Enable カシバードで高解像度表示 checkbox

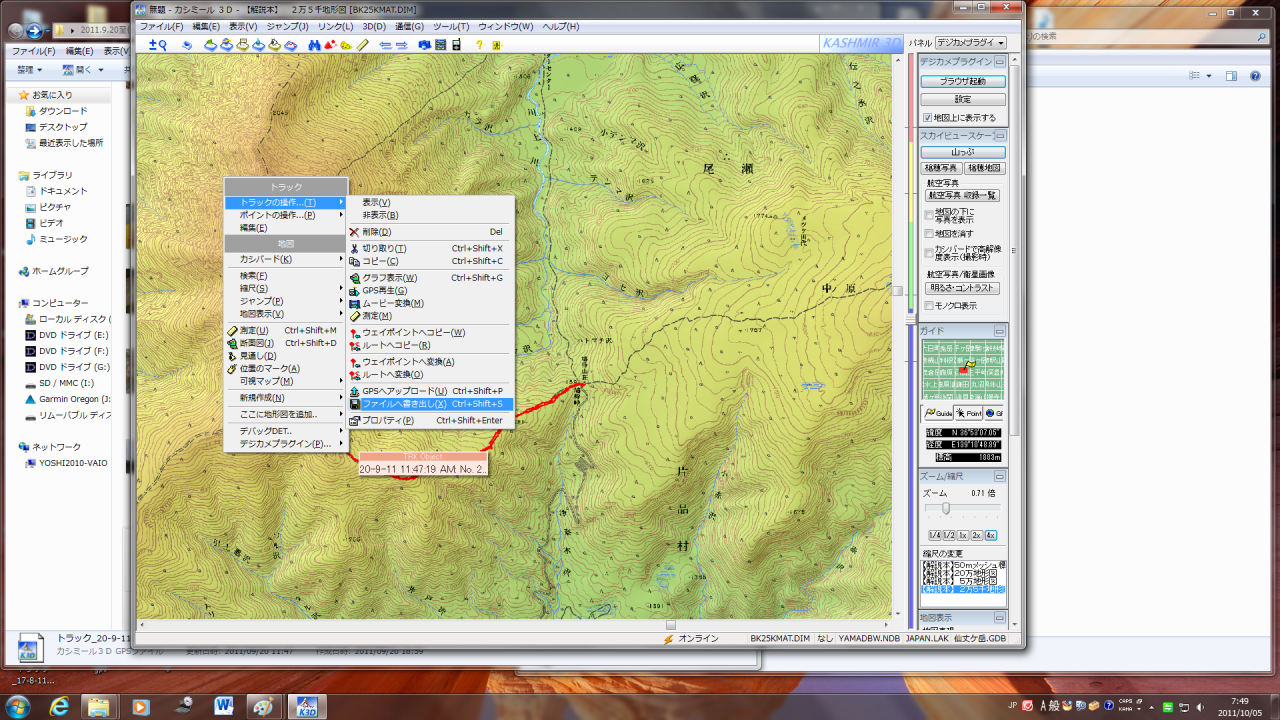pyautogui.click(x=929, y=252)
